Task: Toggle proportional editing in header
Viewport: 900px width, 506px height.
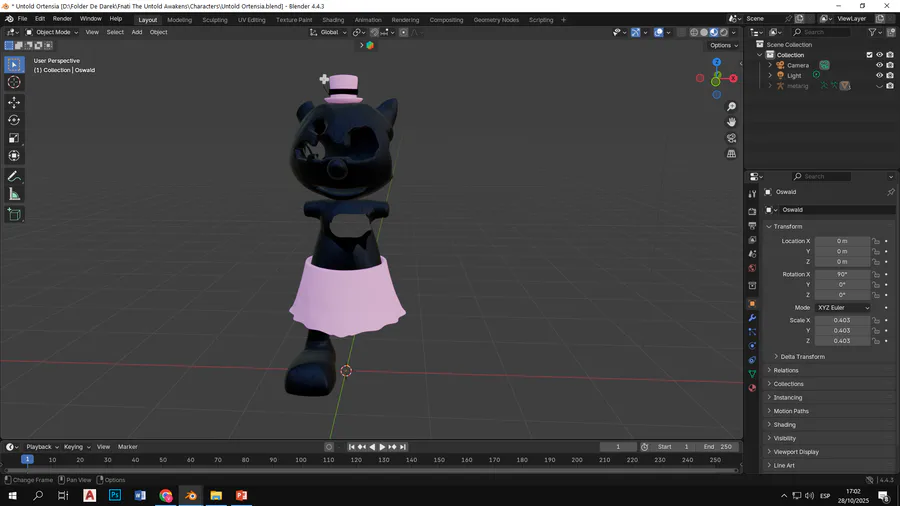Action: click(x=404, y=33)
